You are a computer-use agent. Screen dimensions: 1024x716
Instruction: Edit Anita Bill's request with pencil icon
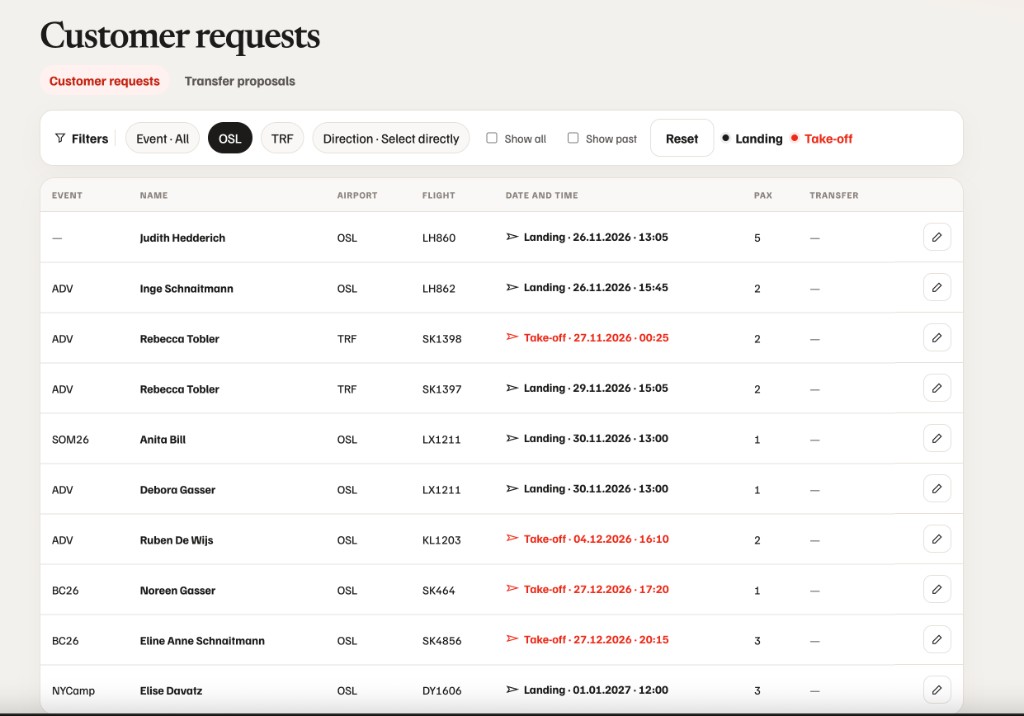pos(936,438)
